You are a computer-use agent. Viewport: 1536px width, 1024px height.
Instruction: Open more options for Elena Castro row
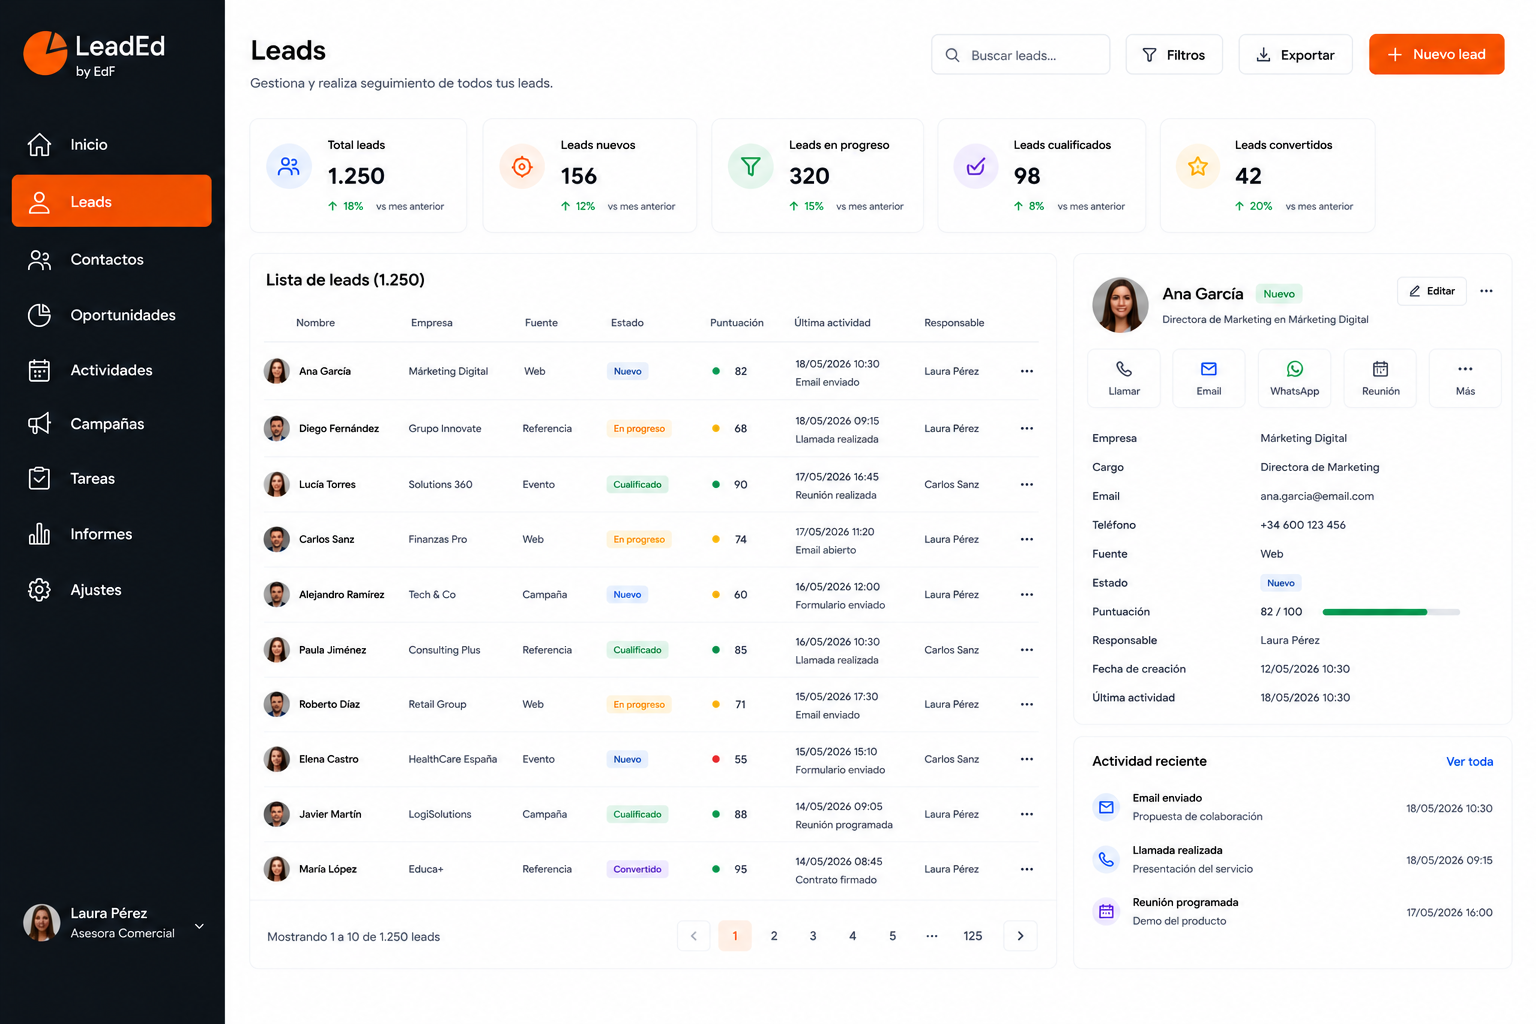click(x=1027, y=759)
